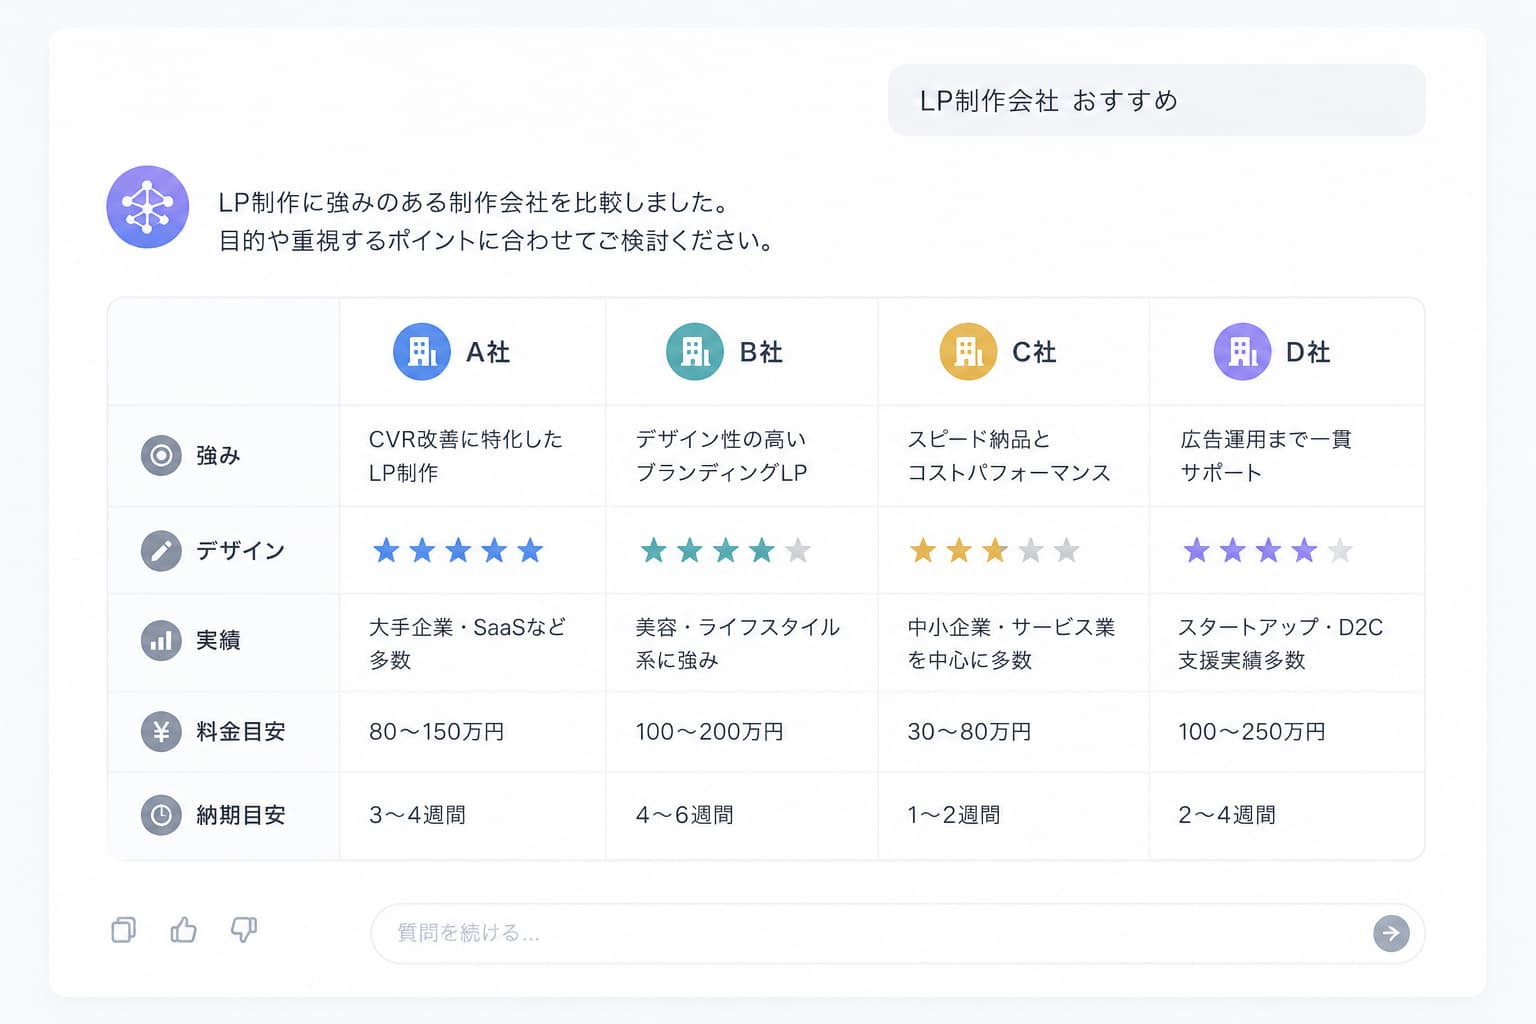Select the teal B社 building icon
This screenshot has width=1536, height=1024.
click(695, 352)
